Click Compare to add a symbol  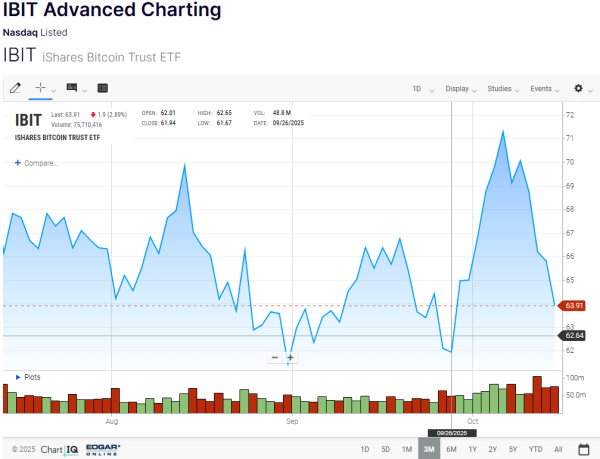(37, 162)
